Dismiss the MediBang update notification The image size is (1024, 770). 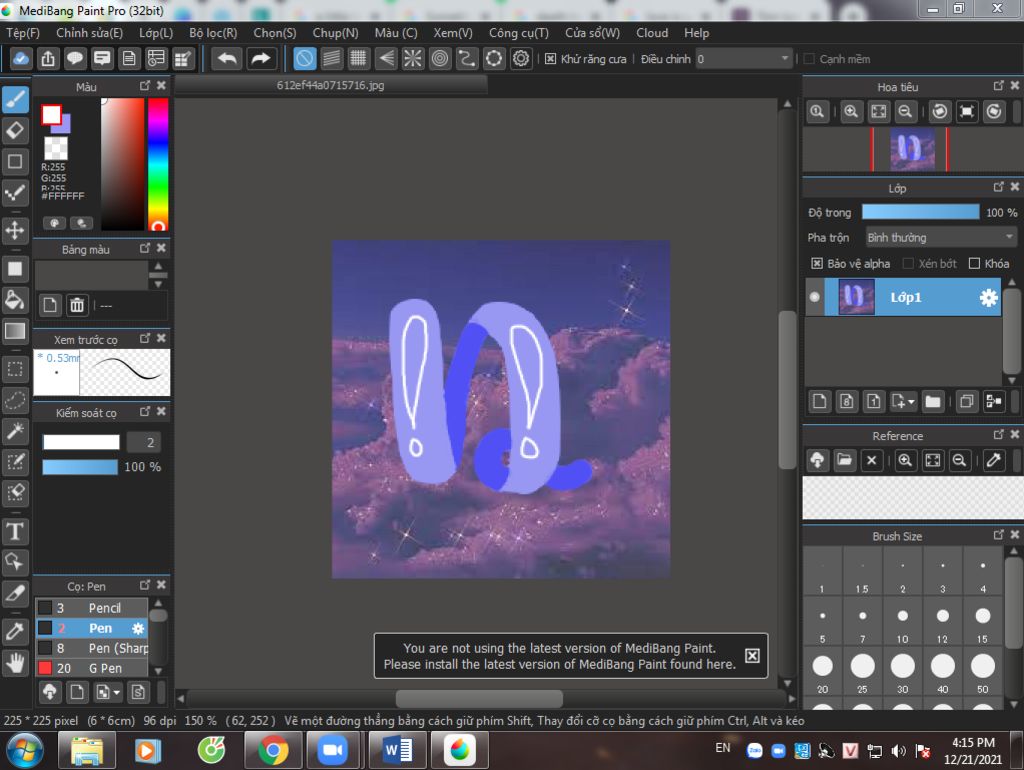[752, 656]
